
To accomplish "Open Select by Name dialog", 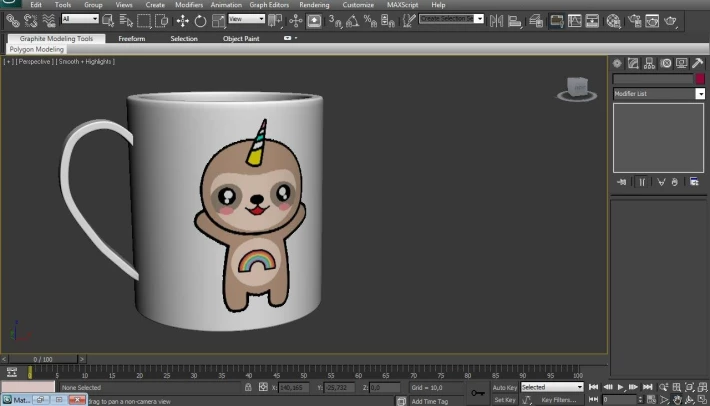I will click(125, 21).
